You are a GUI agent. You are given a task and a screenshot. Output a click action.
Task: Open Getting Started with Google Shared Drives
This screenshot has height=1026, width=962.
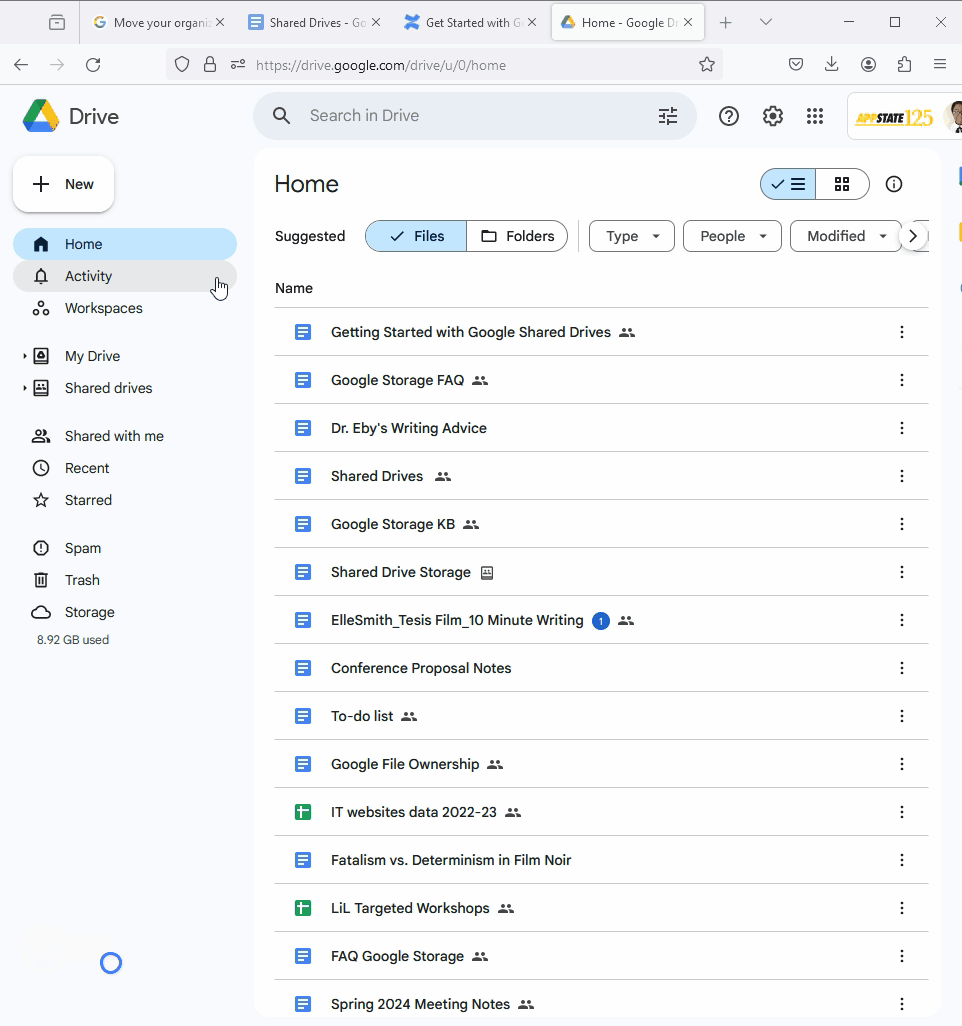(x=471, y=332)
